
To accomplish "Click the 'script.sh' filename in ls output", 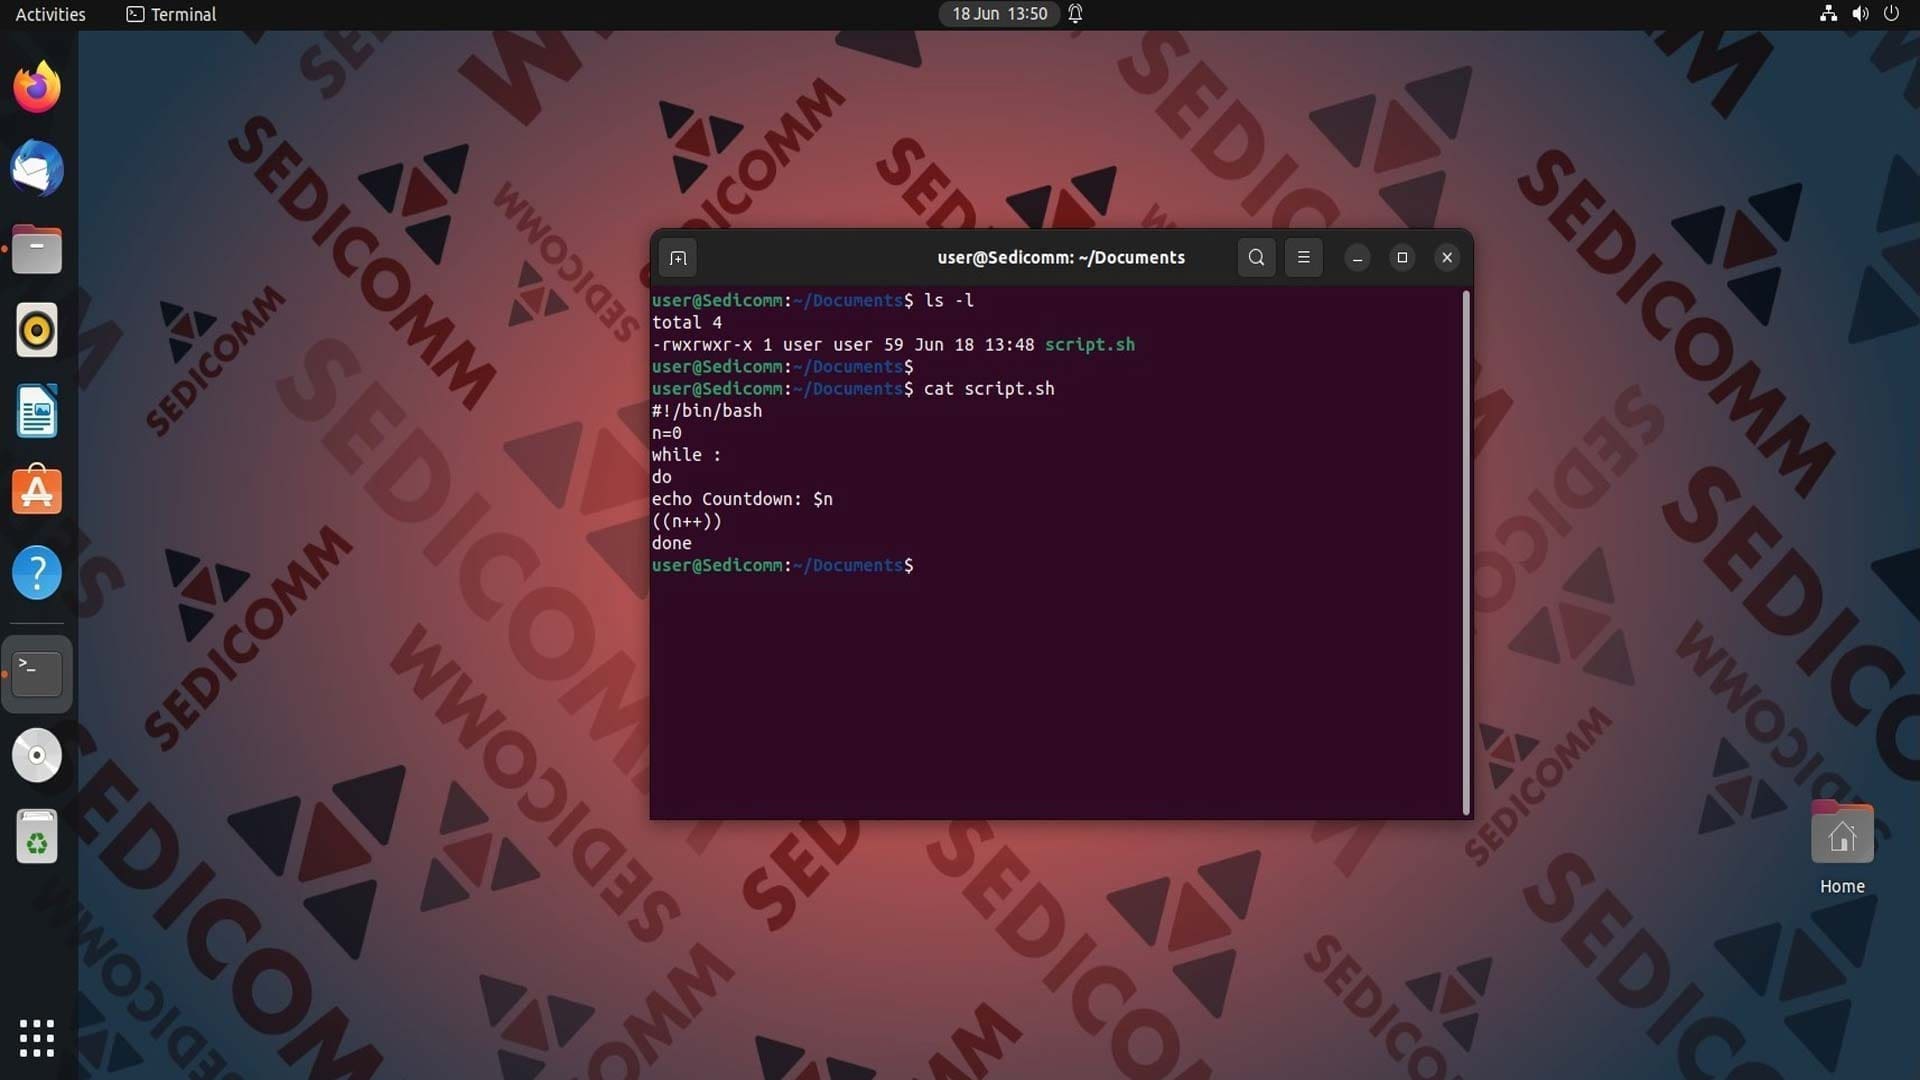I will point(1089,345).
